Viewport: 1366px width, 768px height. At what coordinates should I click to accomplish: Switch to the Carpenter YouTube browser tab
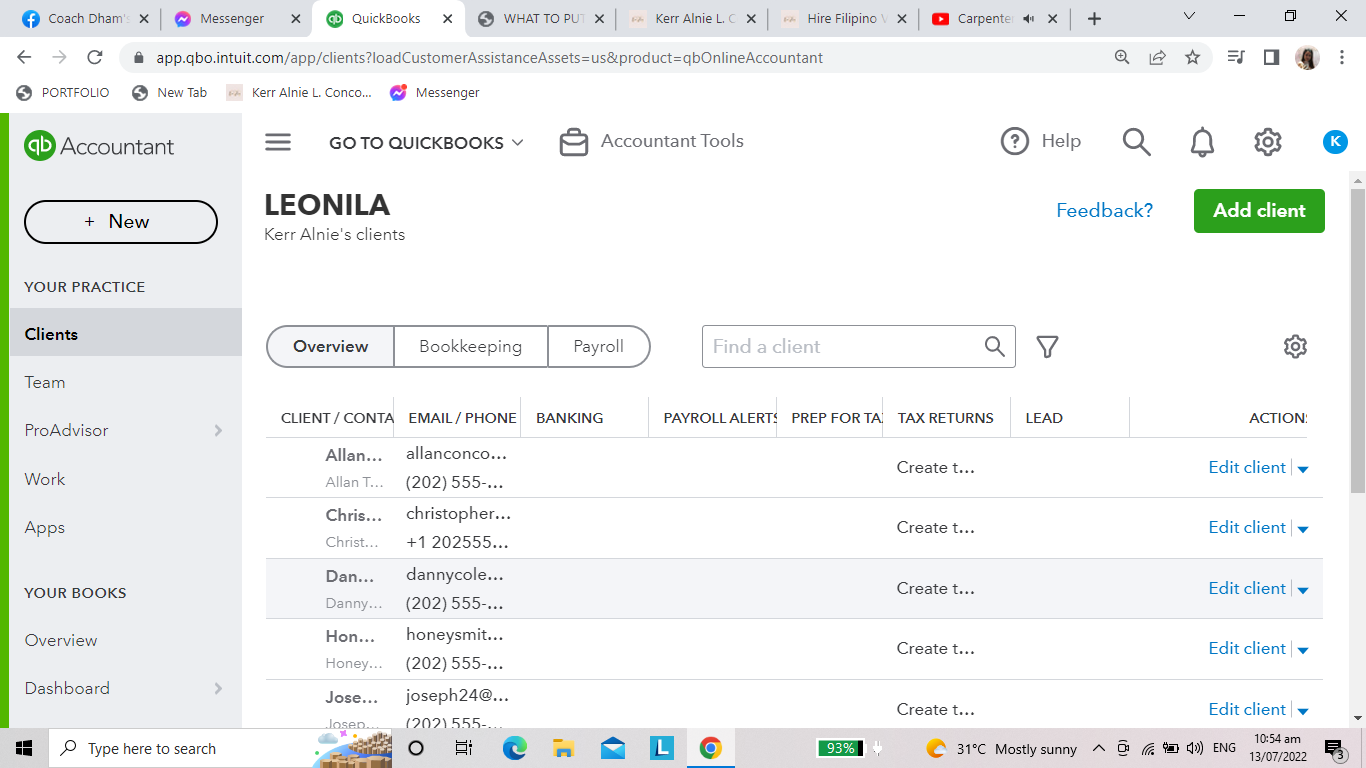coord(994,19)
